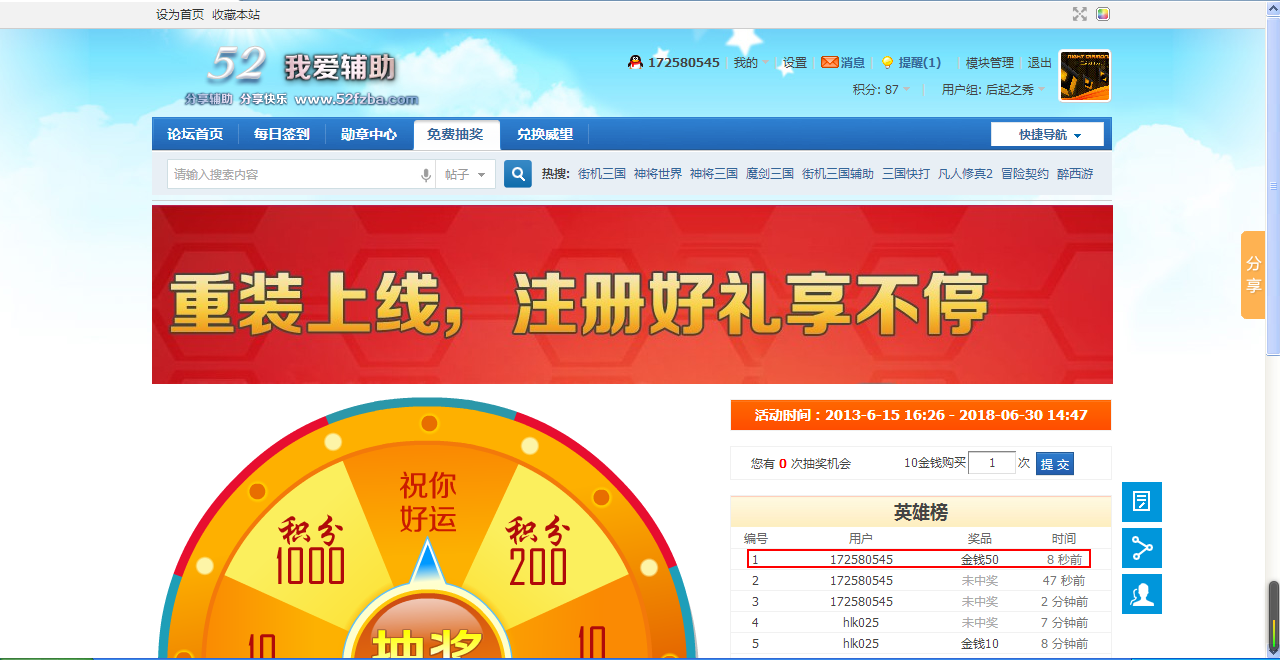1280x660 pixels.
Task: Open the 兑换威望 tab
Action: [x=545, y=134]
